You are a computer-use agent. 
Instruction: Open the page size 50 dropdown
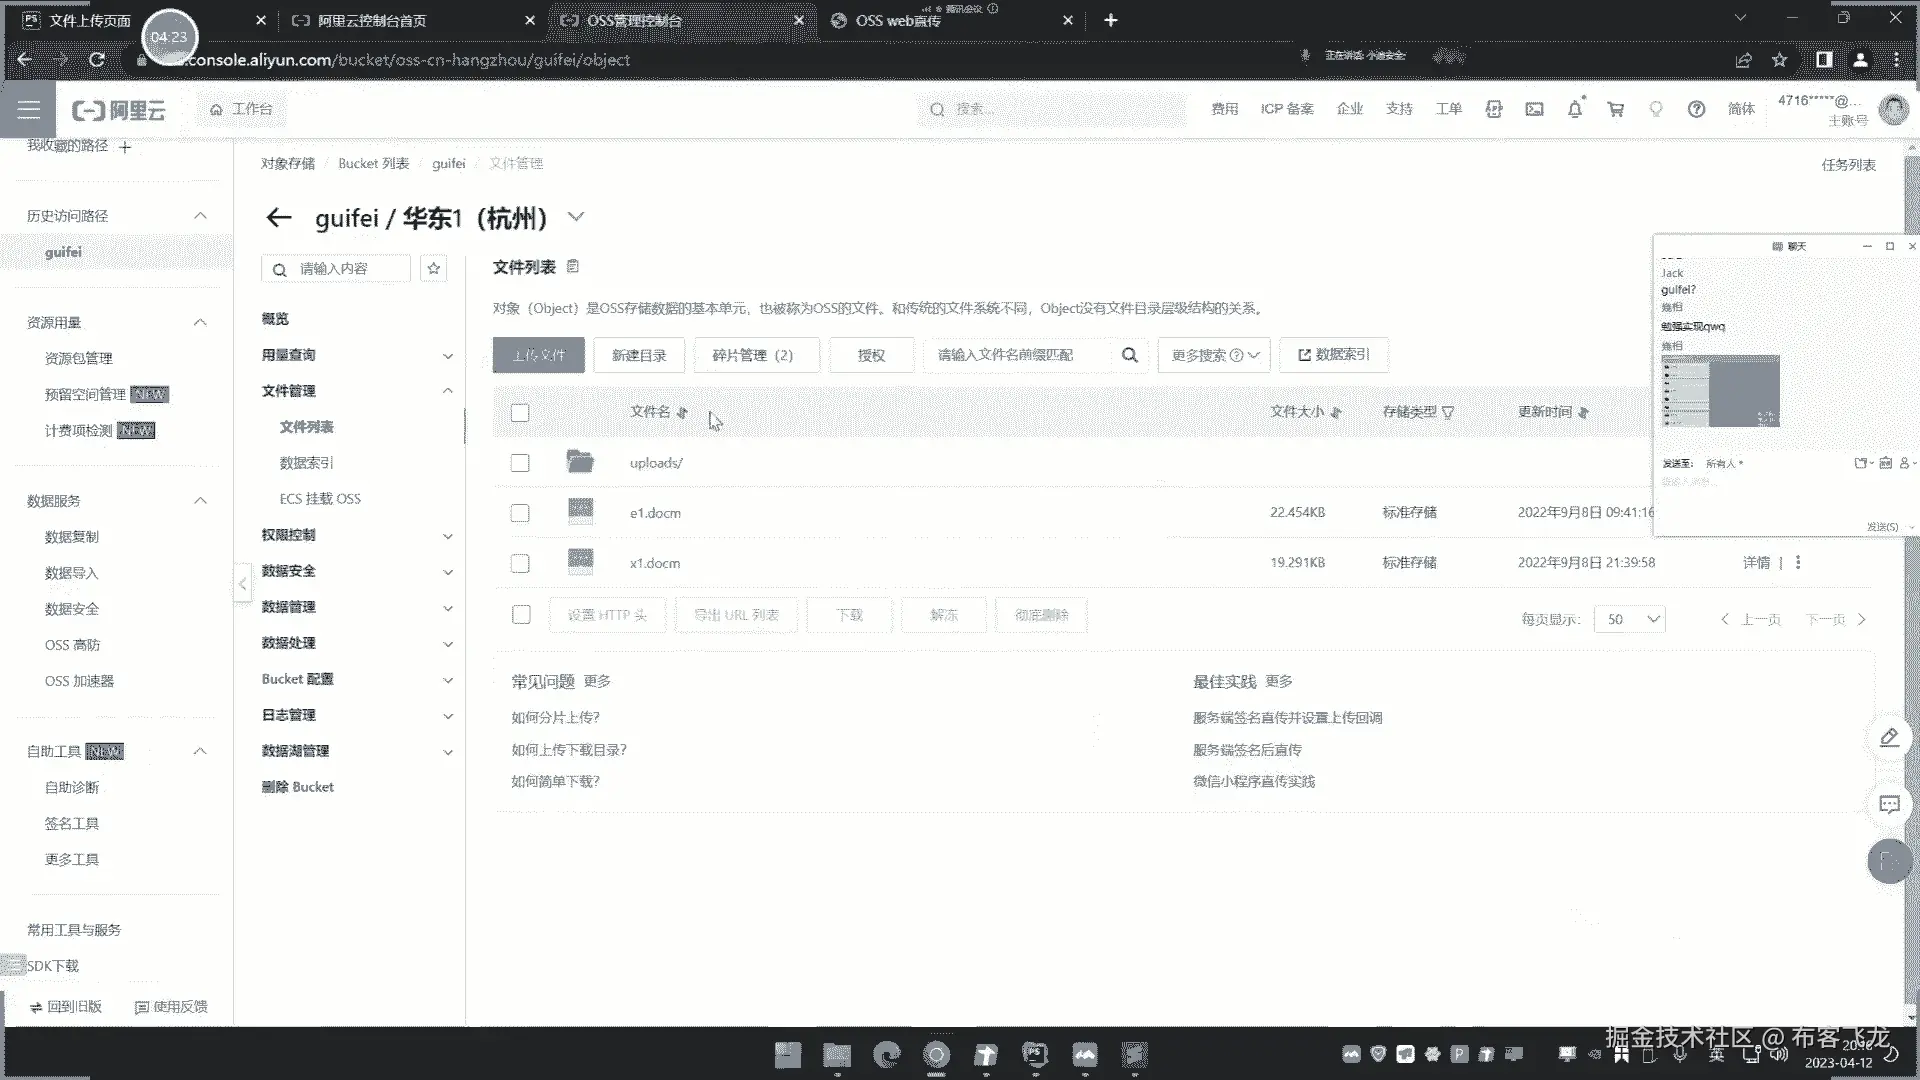1630,619
